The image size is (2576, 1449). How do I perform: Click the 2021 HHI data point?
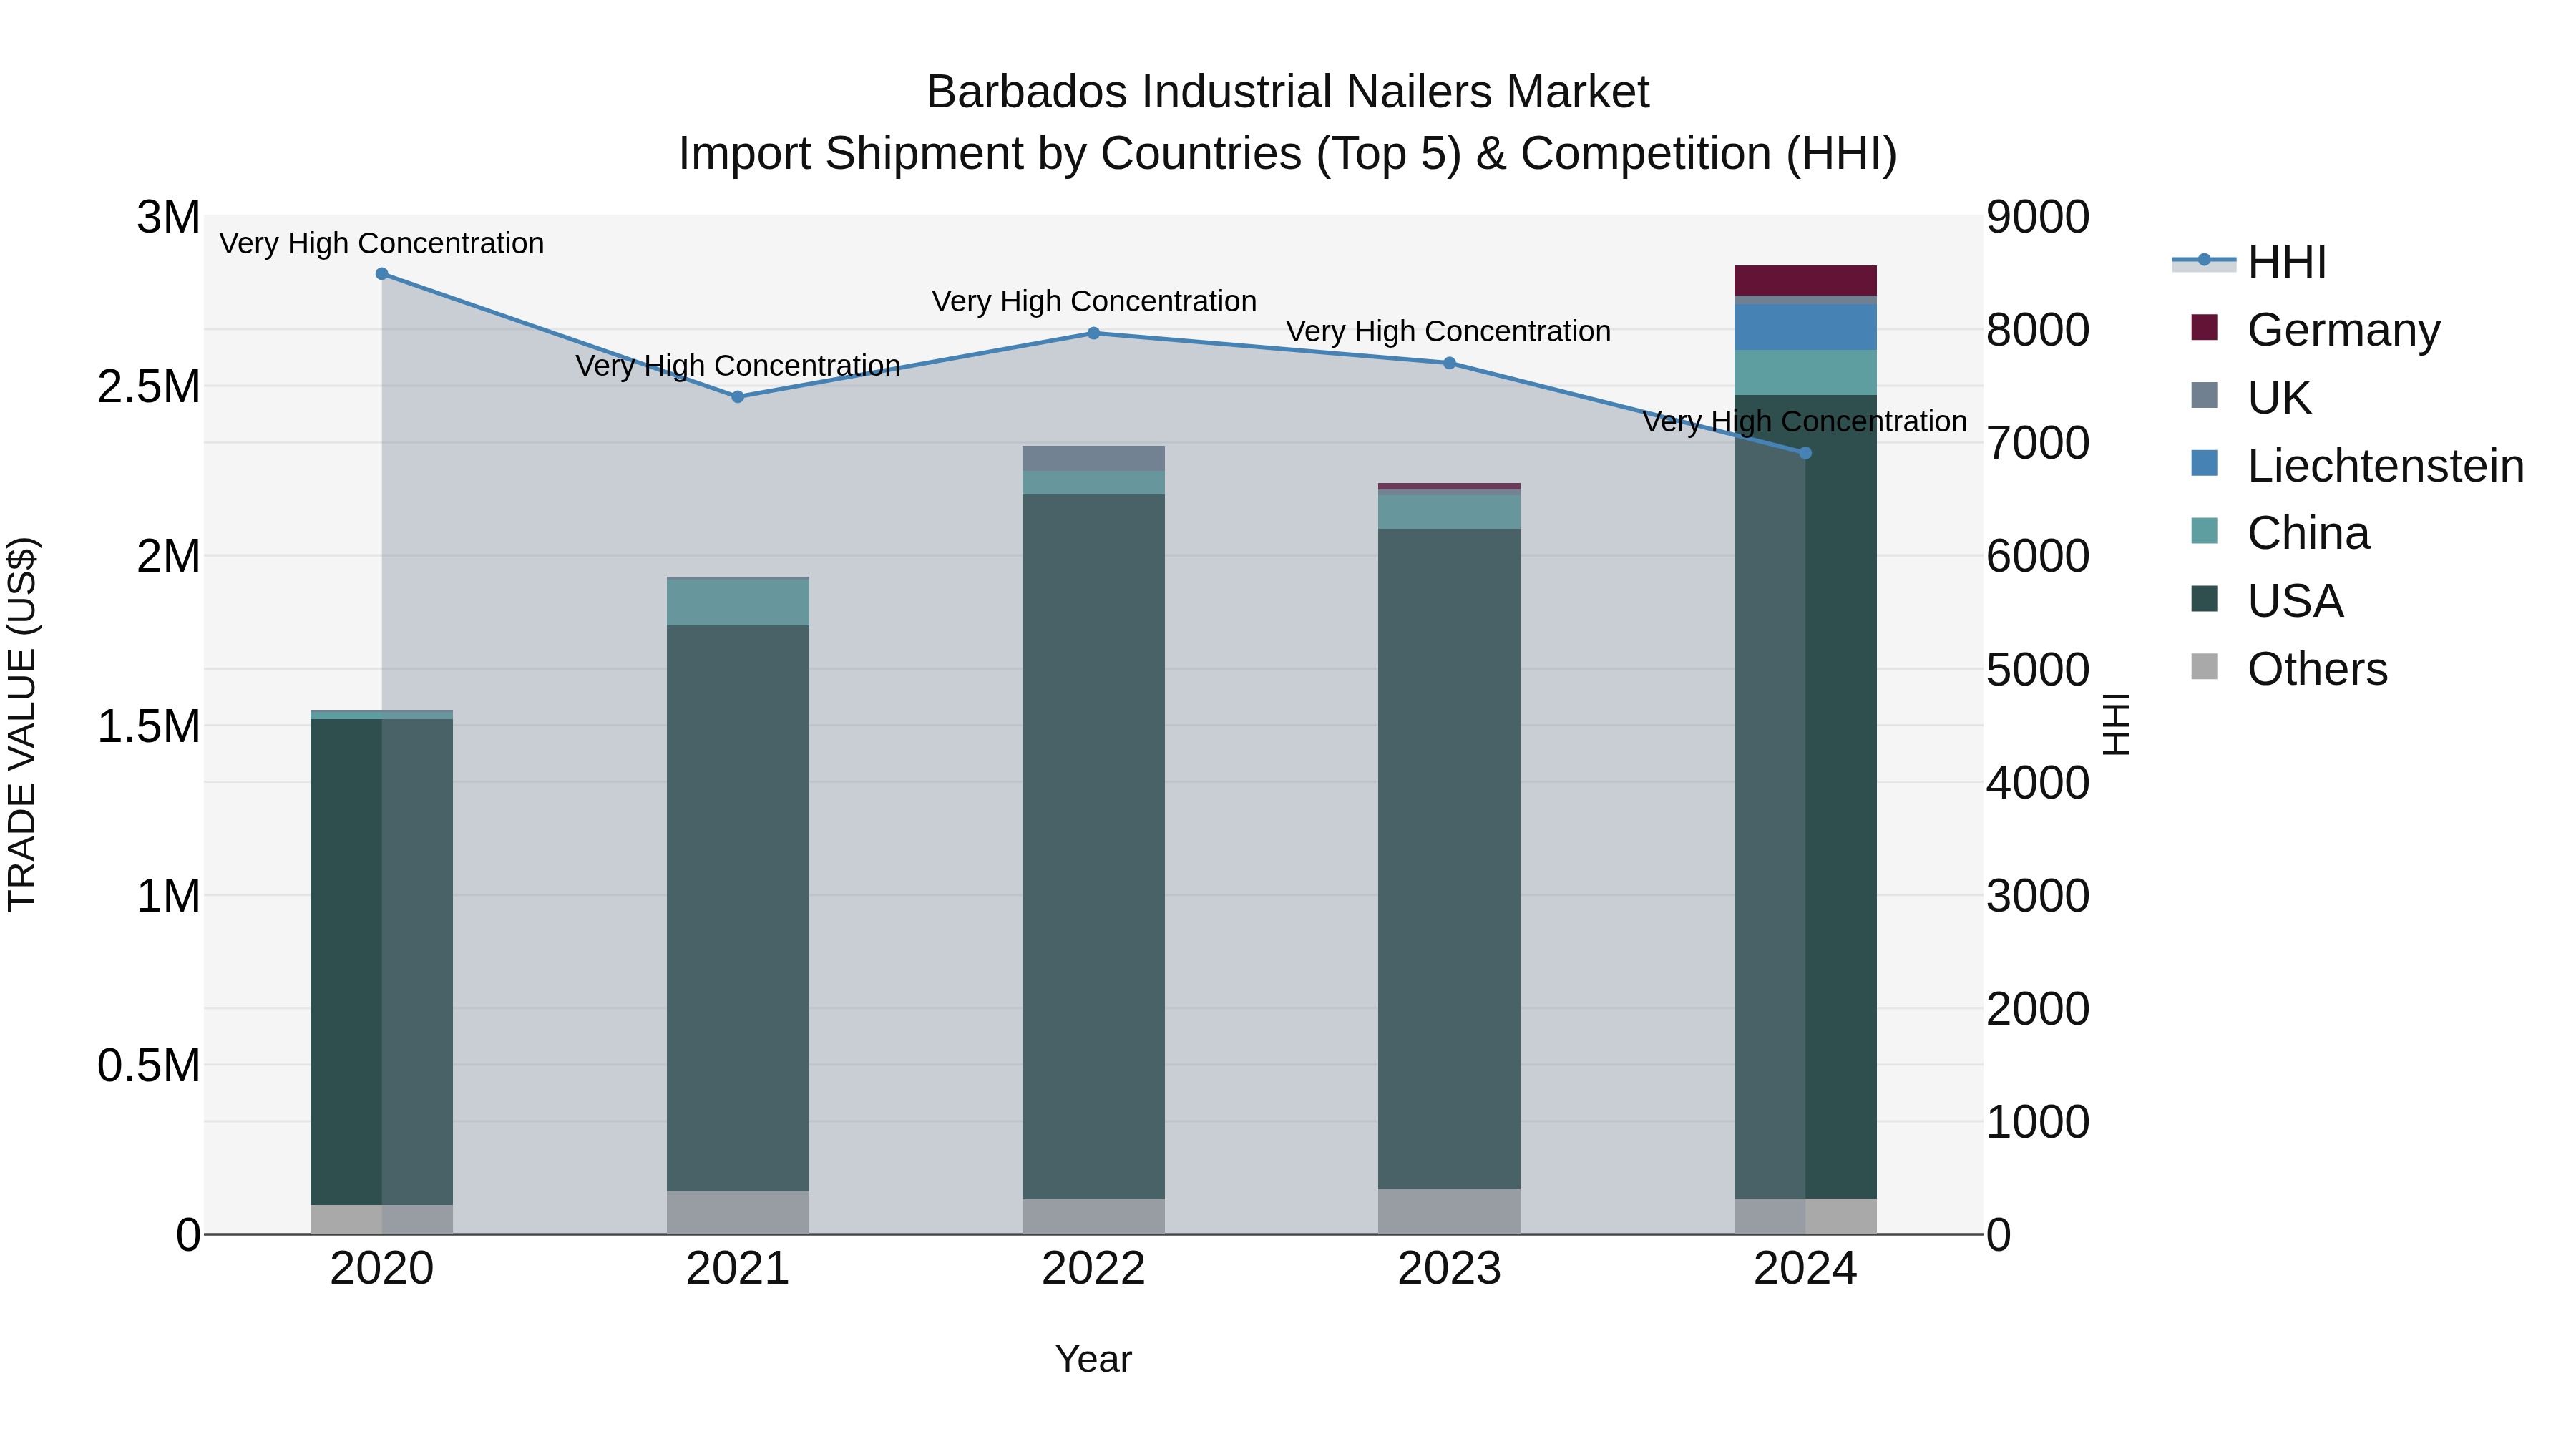[x=738, y=397]
